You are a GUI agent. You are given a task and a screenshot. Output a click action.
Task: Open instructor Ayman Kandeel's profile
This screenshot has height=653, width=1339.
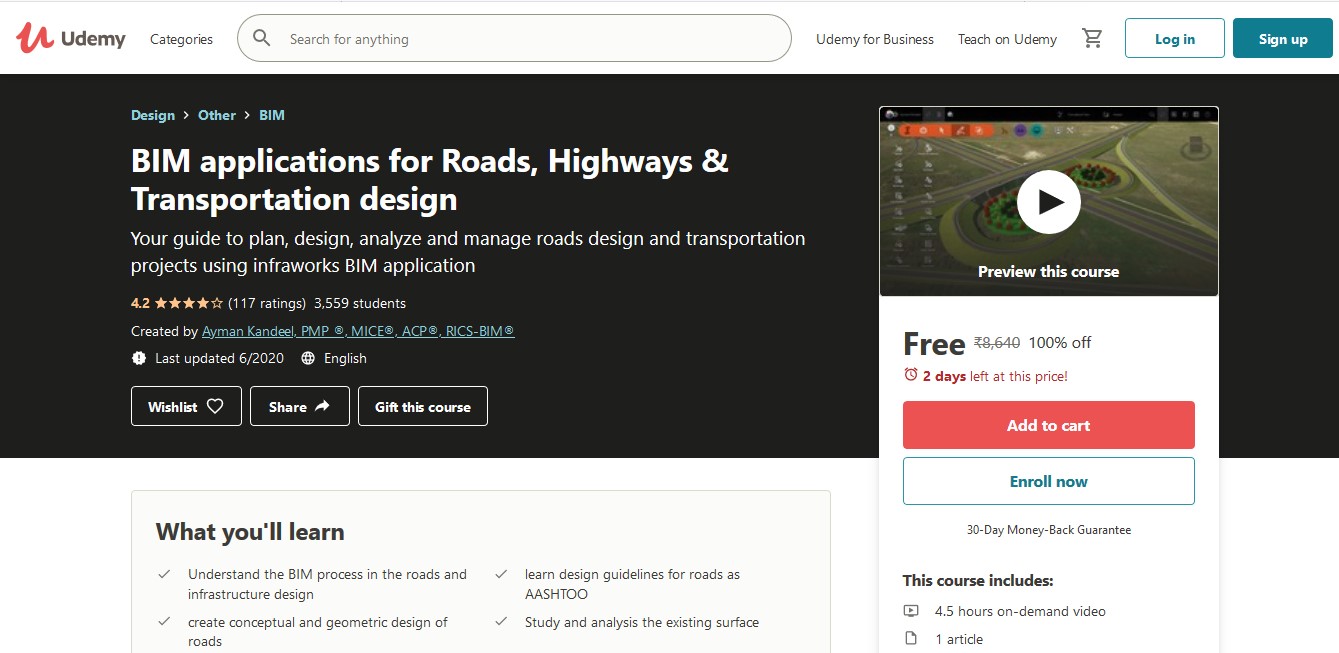click(x=358, y=331)
